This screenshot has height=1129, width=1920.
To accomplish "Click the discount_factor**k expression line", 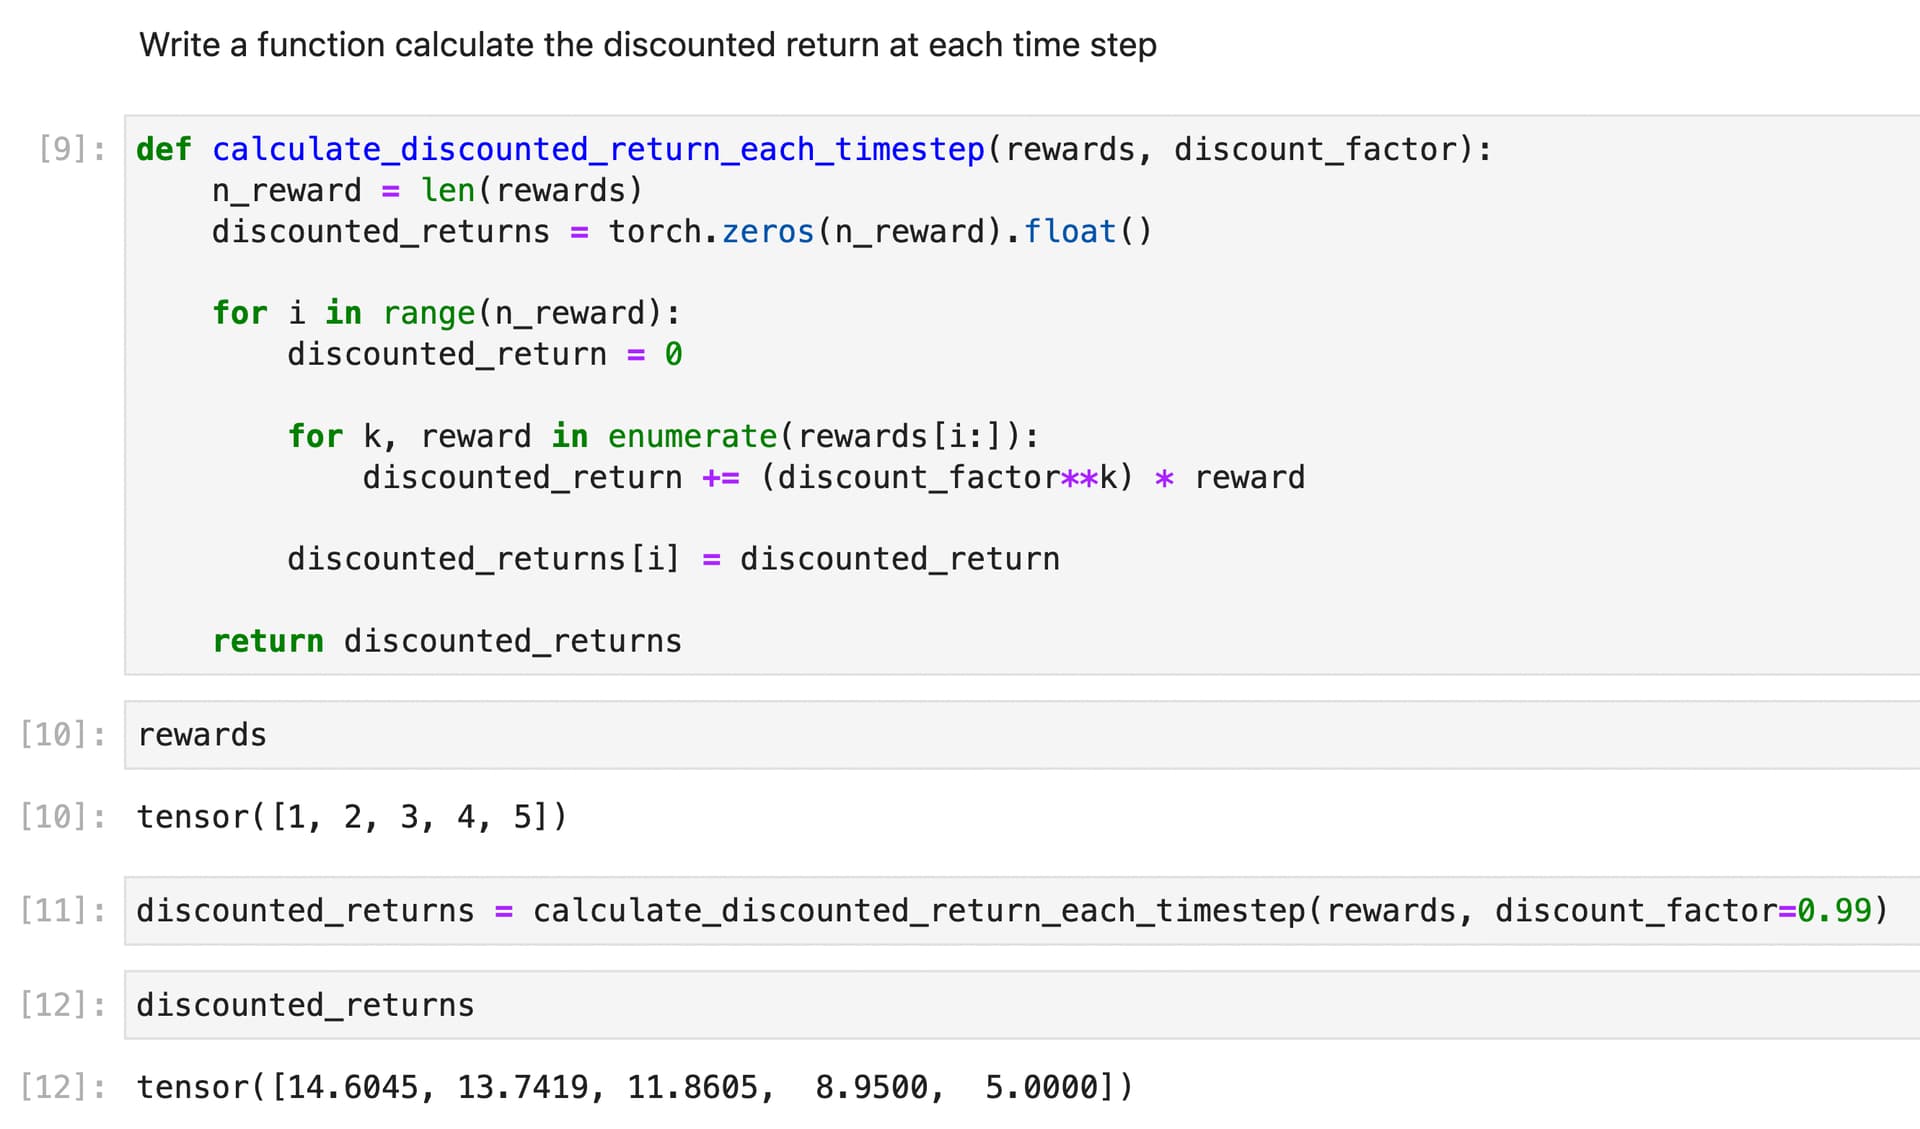I will (833, 477).
